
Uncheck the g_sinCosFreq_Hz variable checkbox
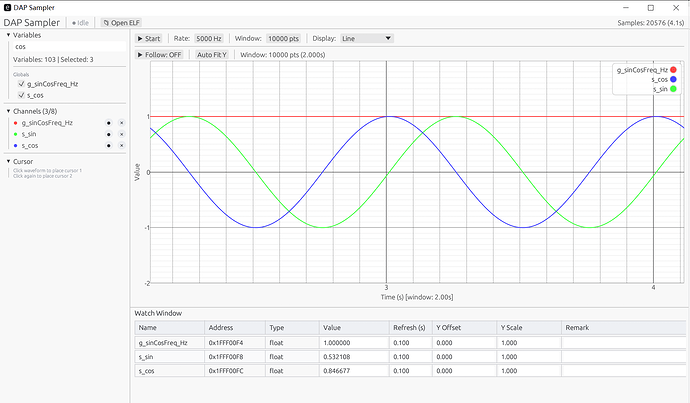click(21, 84)
